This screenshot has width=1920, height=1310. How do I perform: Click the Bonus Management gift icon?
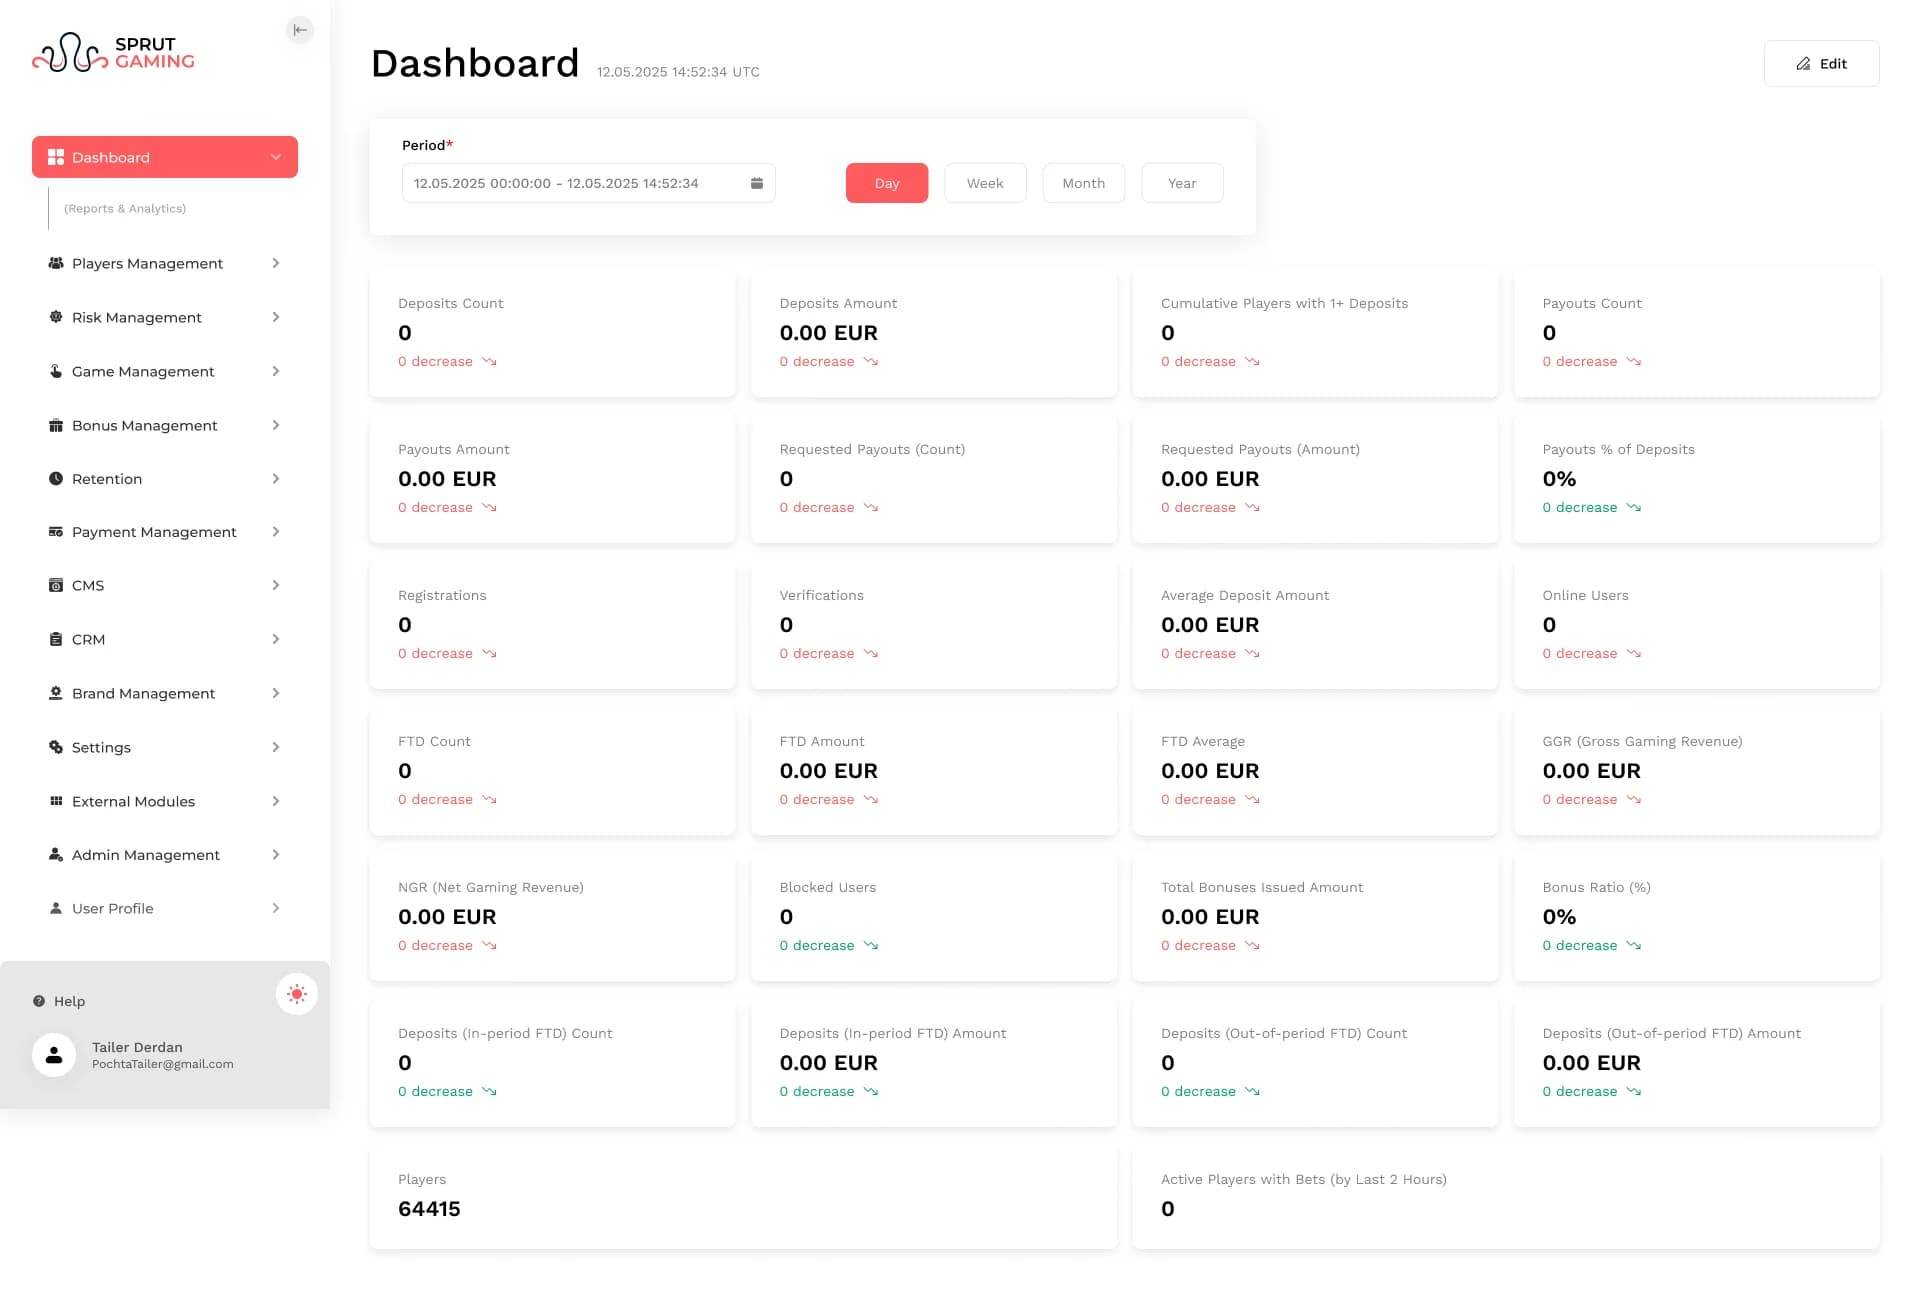pyautogui.click(x=56, y=425)
